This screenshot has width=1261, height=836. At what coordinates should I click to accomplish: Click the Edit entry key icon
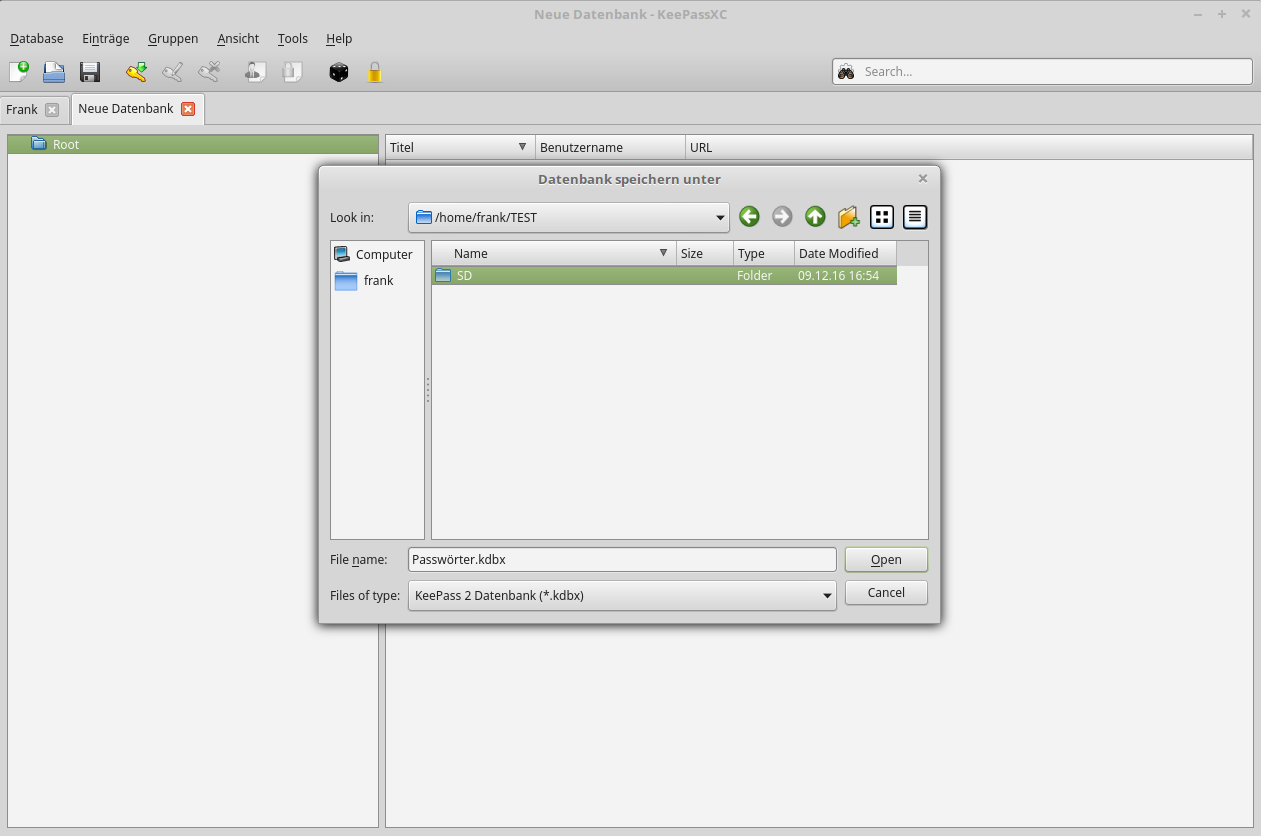pos(172,72)
